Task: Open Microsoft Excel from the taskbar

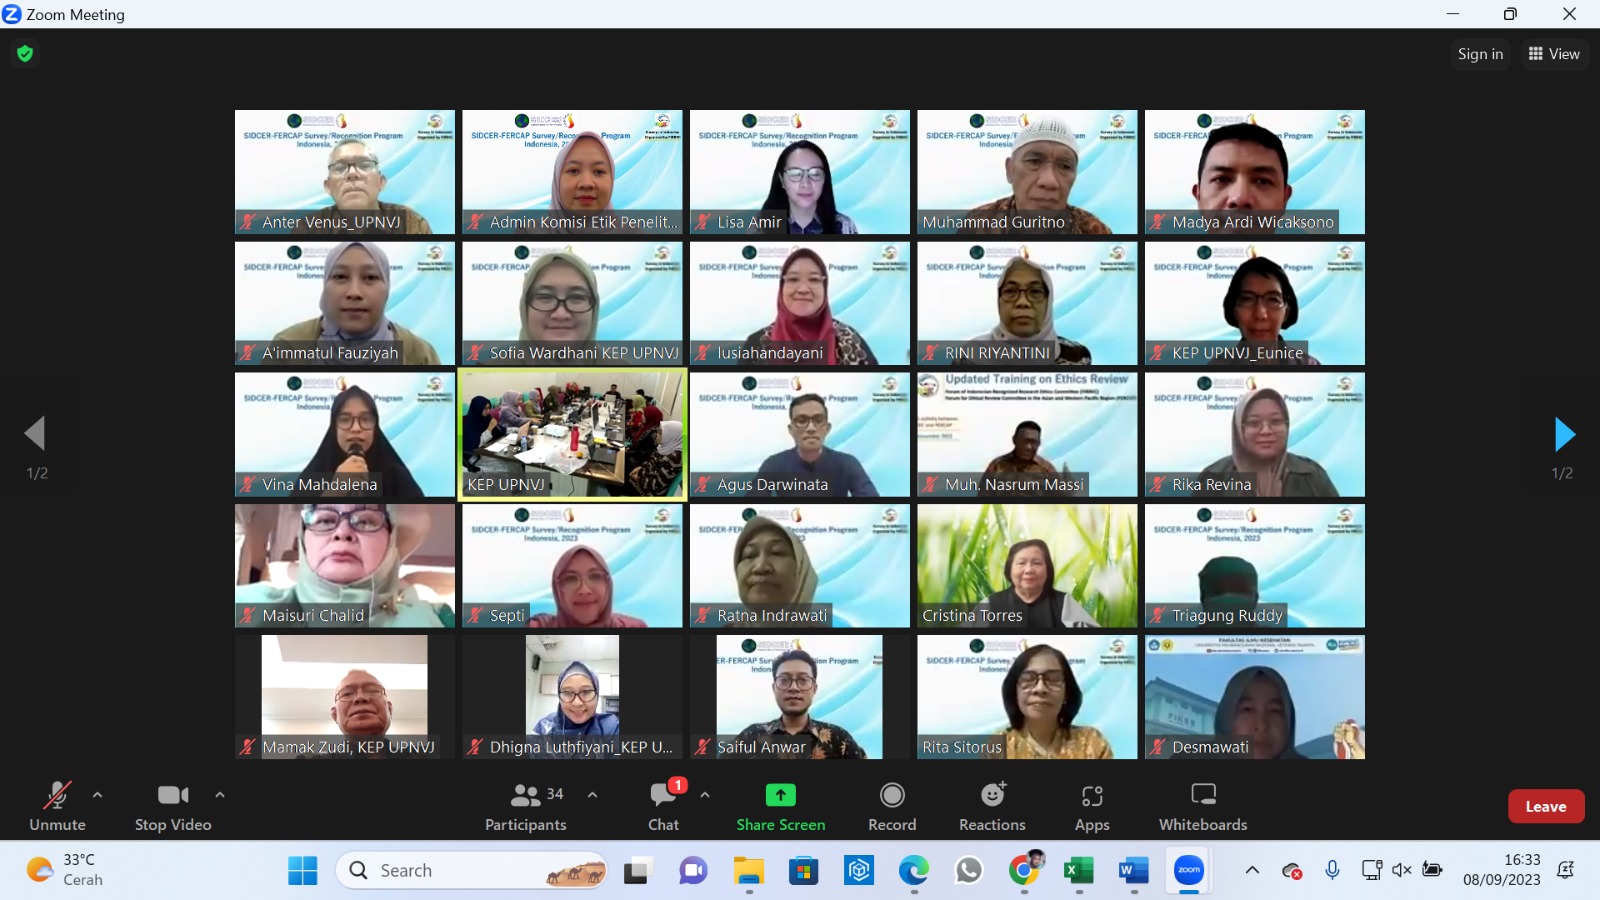Action: [x=1077, y=871]
